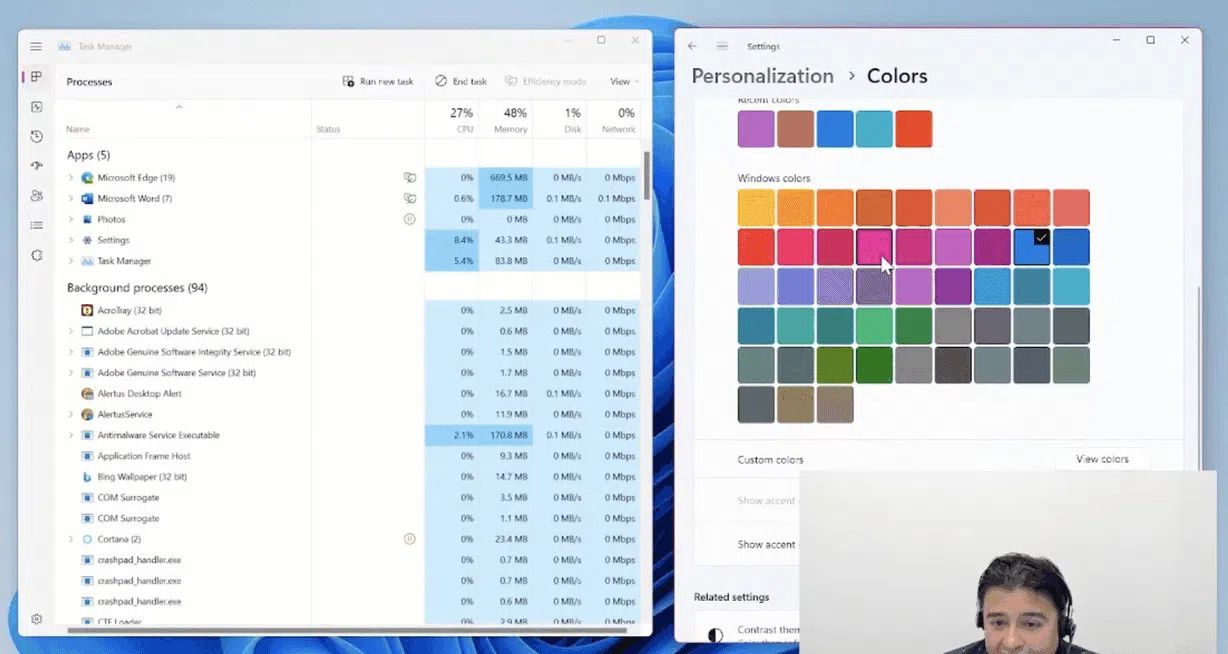This screenshot has width=1228, height=654.
Task: Open App history in Task Manager sidebar
Action: (36, 136)
